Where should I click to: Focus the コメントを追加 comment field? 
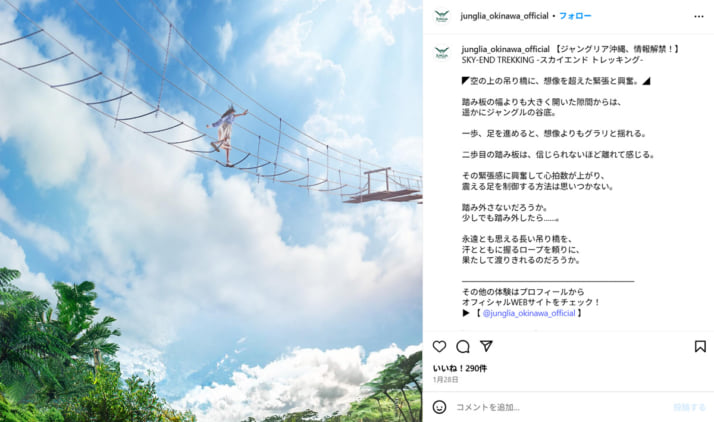(x=560, y=407)
